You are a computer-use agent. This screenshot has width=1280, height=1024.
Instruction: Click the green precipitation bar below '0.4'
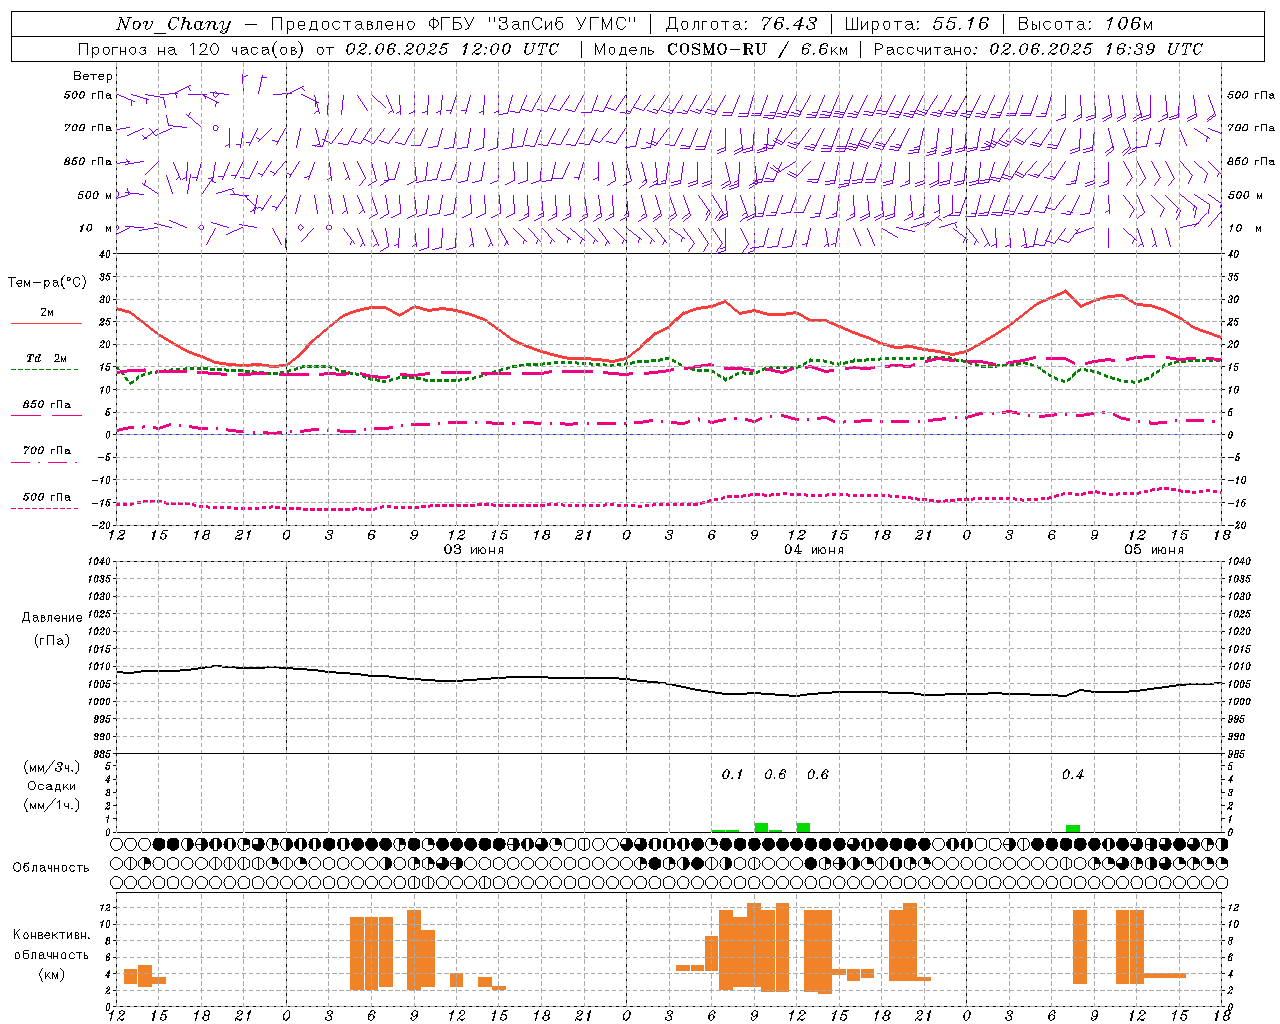[1073, 828]
